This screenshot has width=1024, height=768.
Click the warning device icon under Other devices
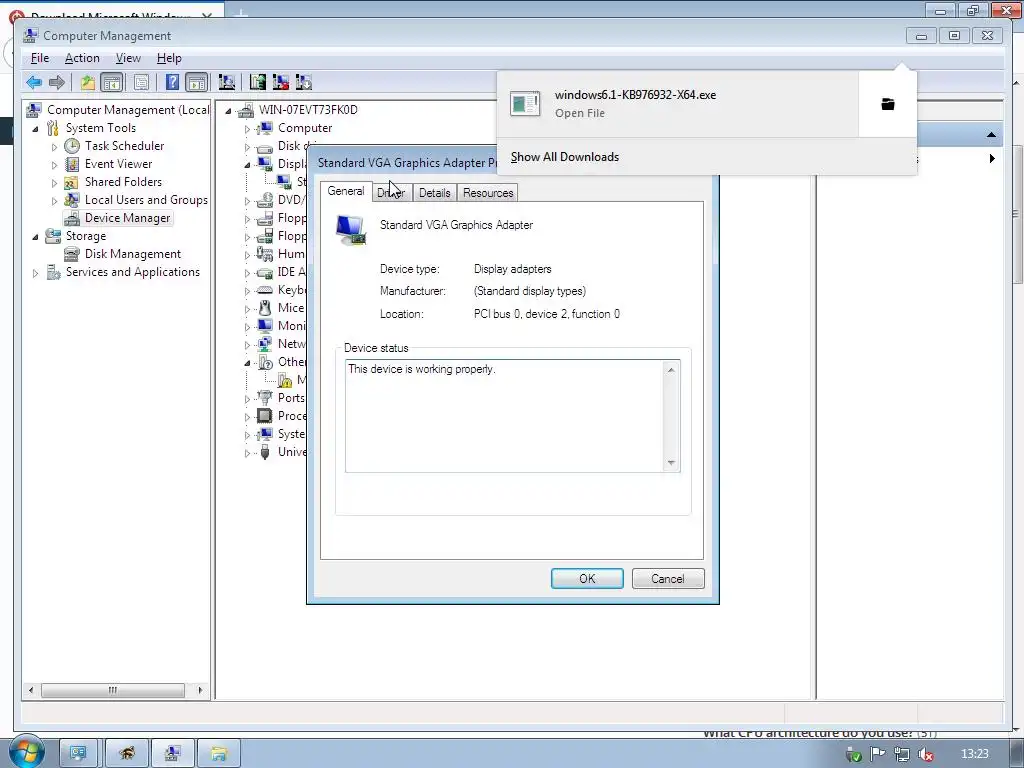pos(285,380)
